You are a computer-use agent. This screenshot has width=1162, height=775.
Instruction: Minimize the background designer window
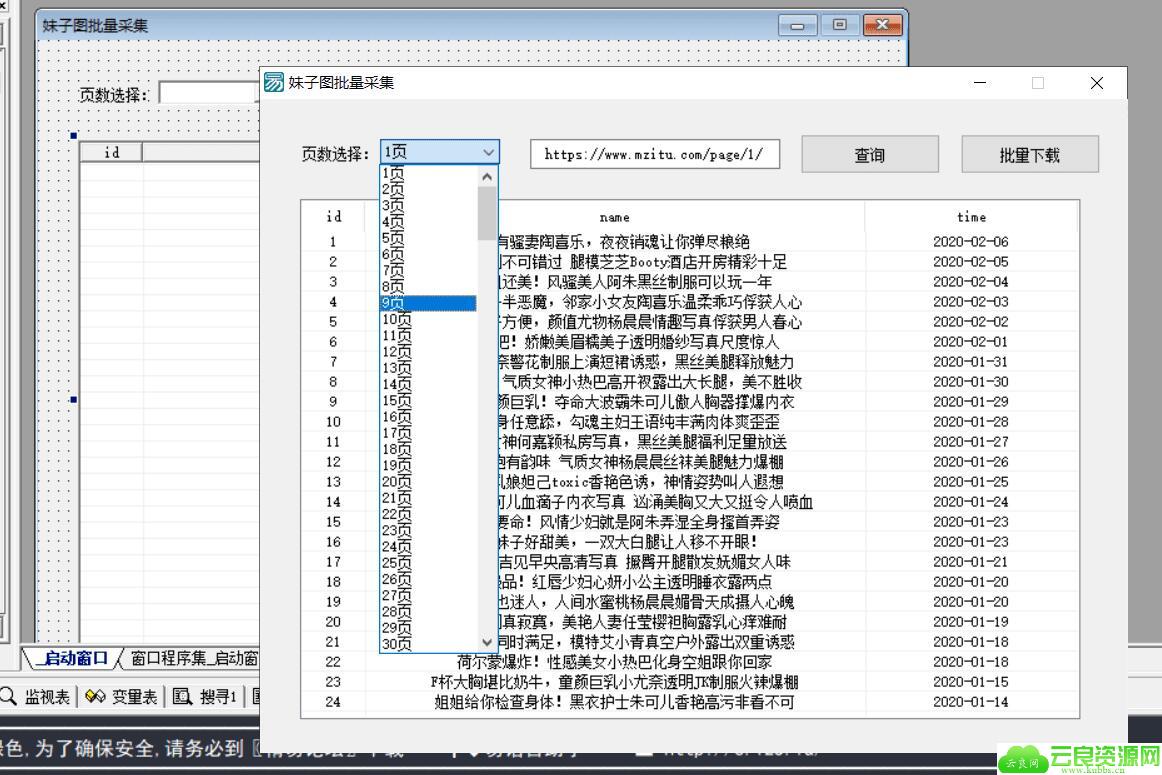[x=797, y=24]
